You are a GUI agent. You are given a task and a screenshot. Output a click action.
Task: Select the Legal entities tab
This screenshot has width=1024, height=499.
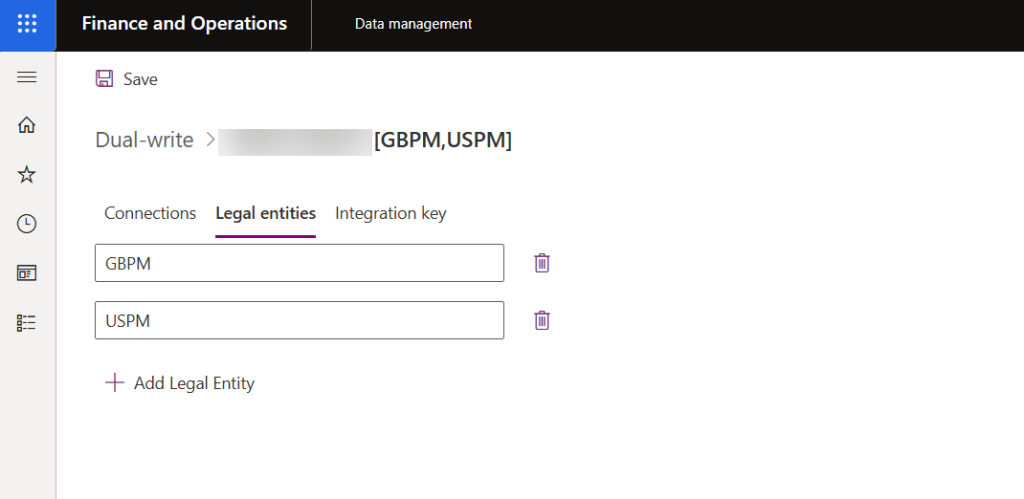pyautogui.click(x=266, y=213)
